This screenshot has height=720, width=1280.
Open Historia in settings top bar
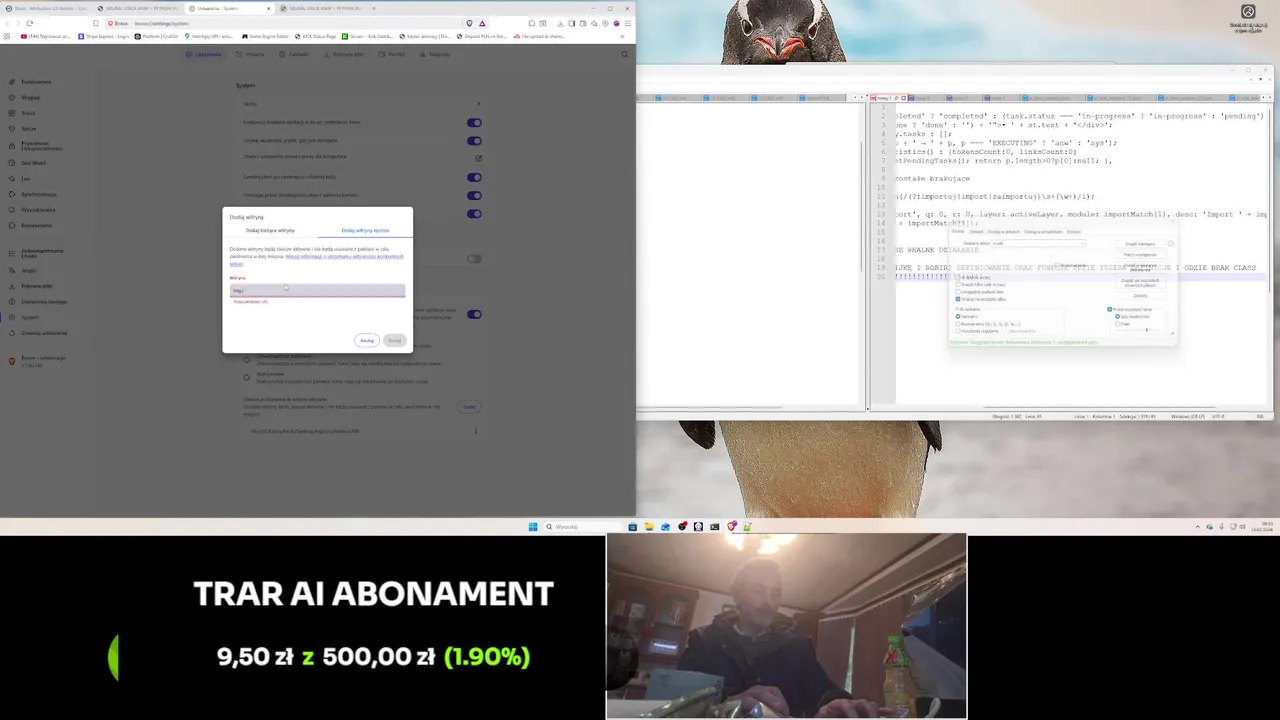(x=252, y=54)
